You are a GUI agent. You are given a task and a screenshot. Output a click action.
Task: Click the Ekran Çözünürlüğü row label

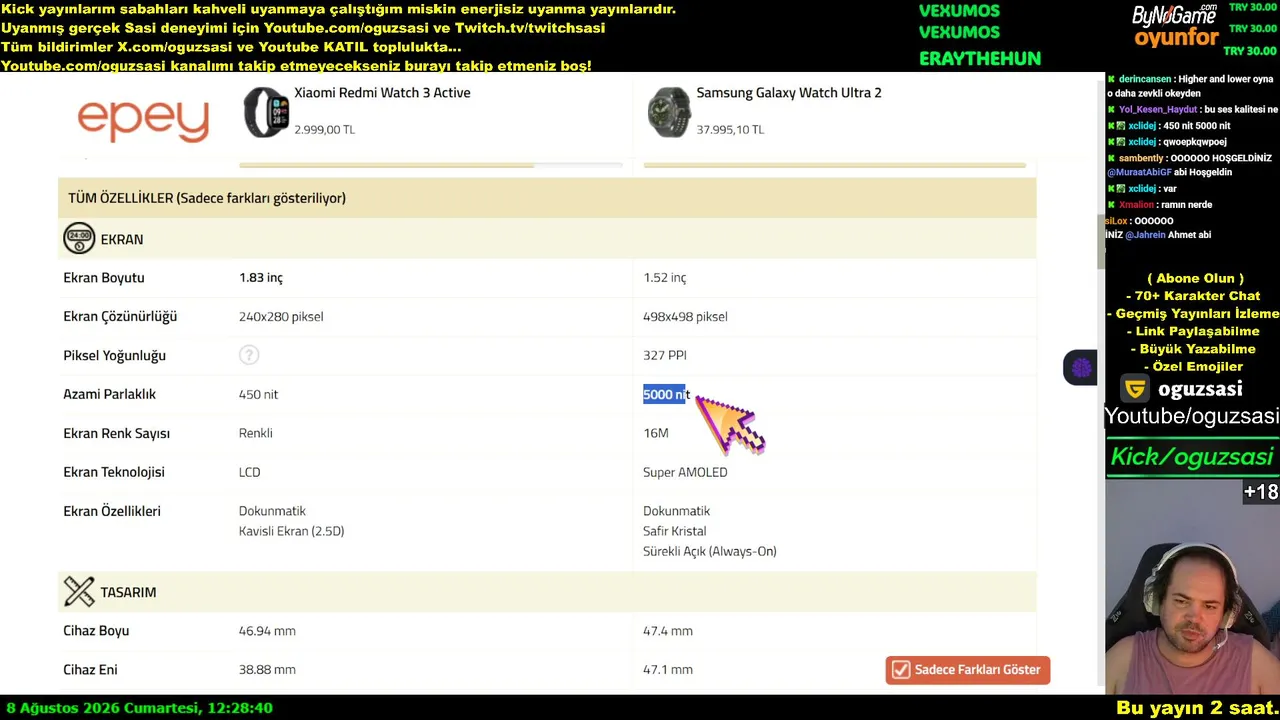pyautogui.click(x=120, y=317)
